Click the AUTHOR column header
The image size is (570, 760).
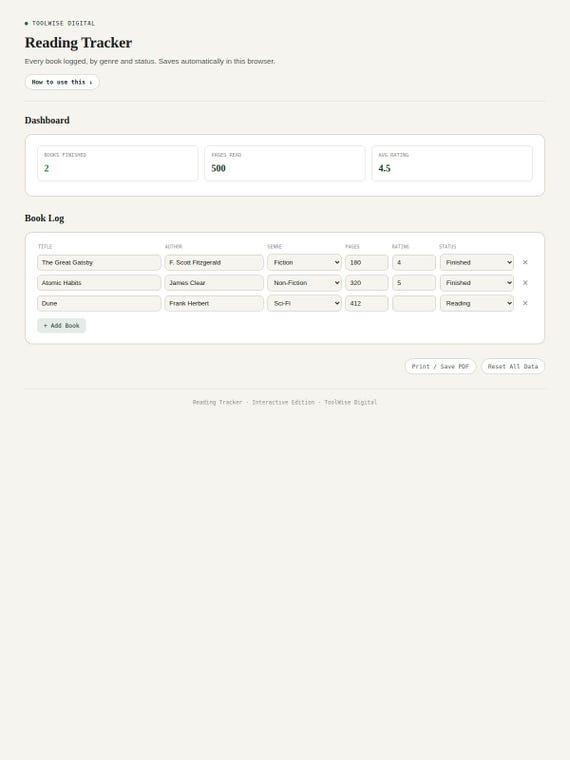(174, 247)
